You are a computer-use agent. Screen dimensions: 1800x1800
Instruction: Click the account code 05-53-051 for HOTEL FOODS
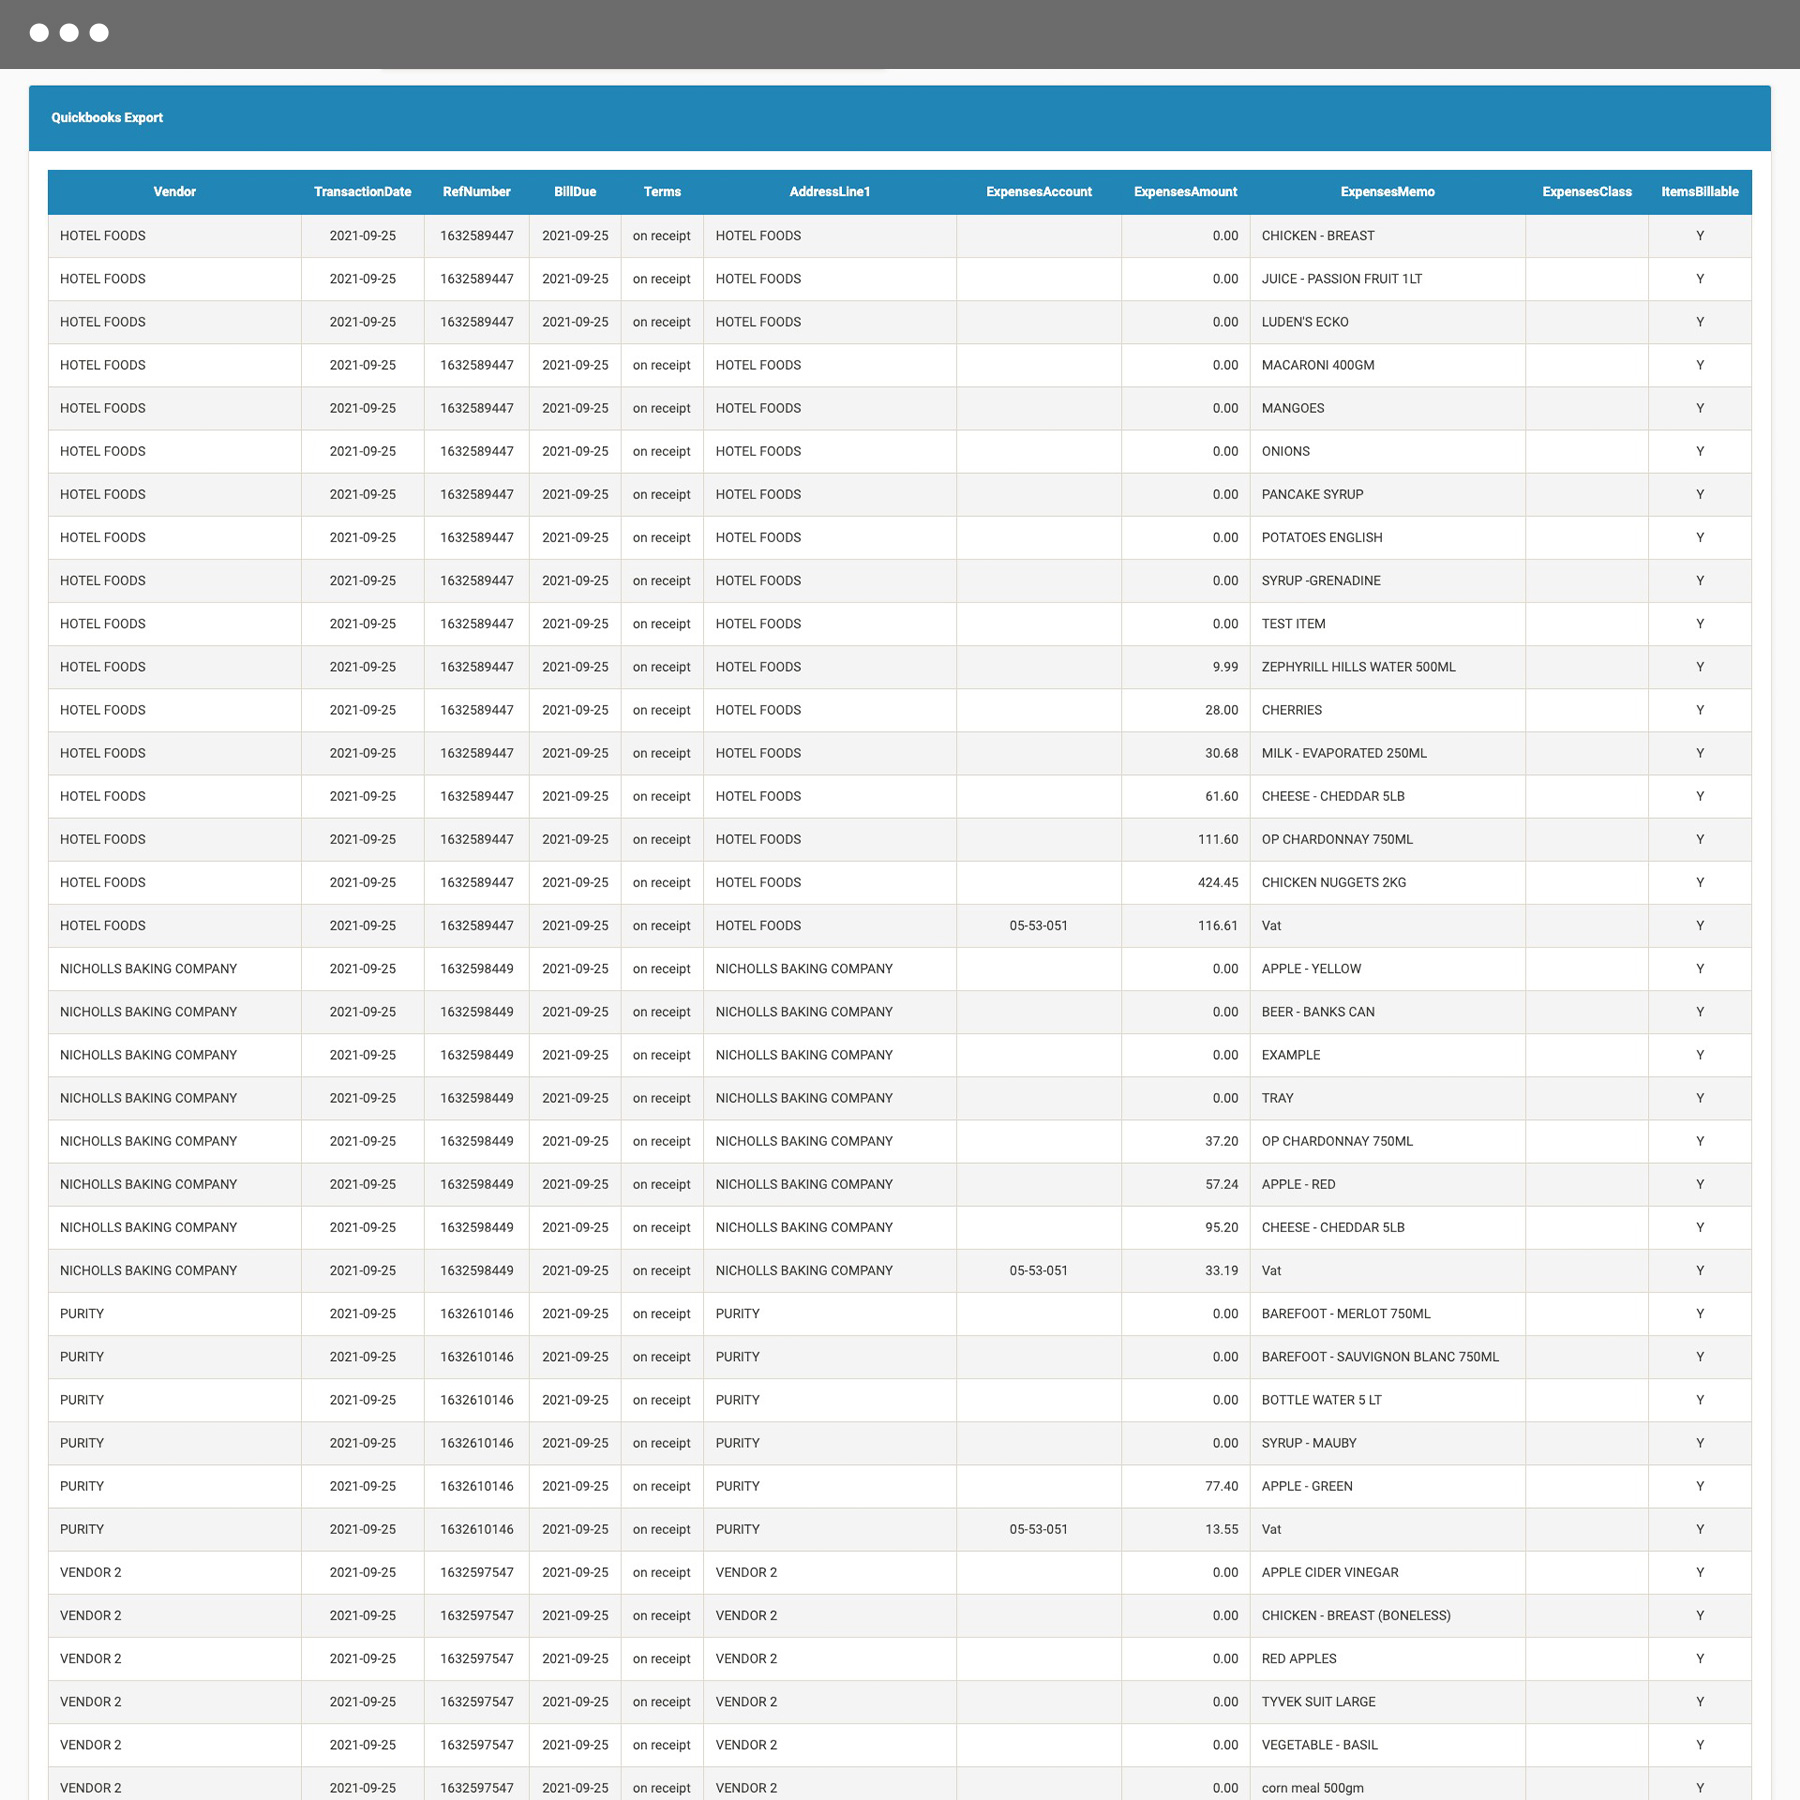(1039, 925)
